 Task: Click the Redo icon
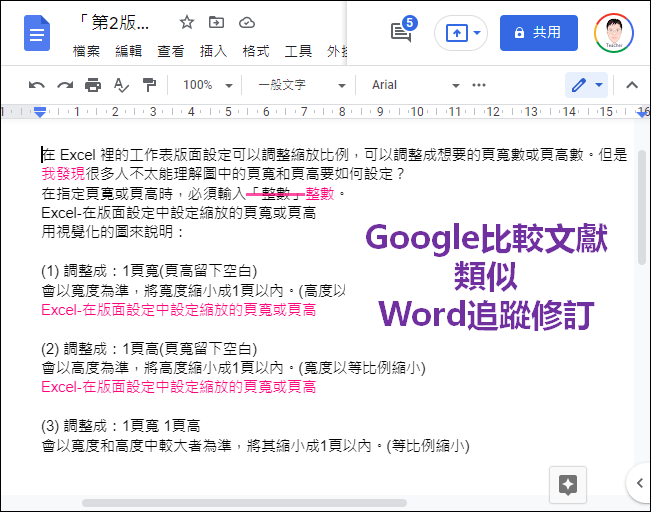65,85
